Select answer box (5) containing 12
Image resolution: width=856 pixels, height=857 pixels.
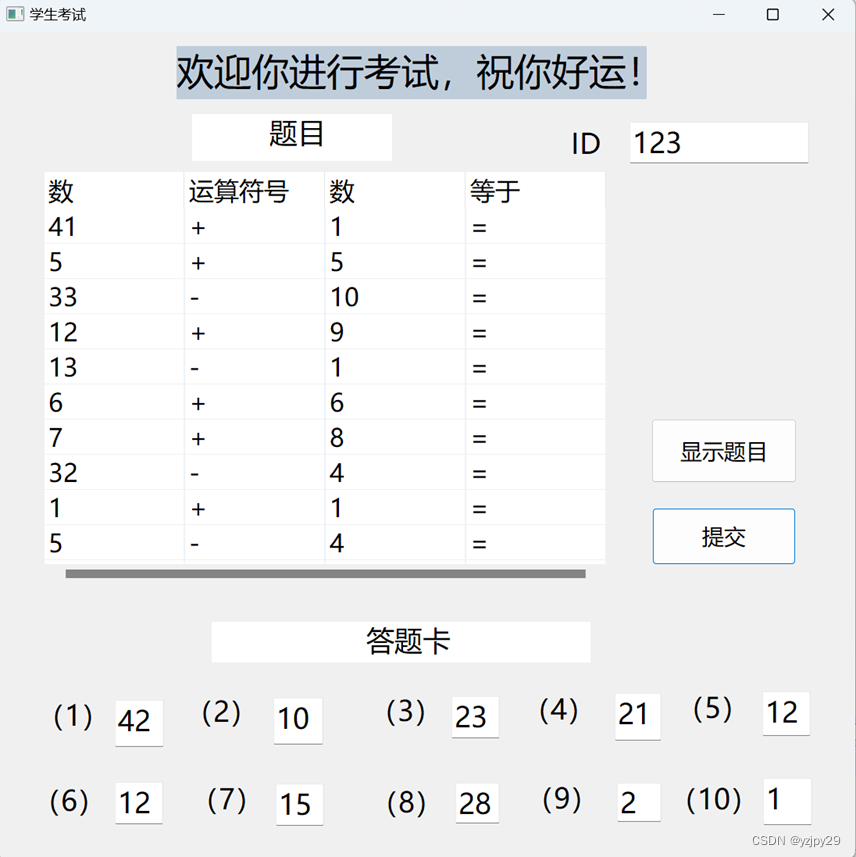785,713
